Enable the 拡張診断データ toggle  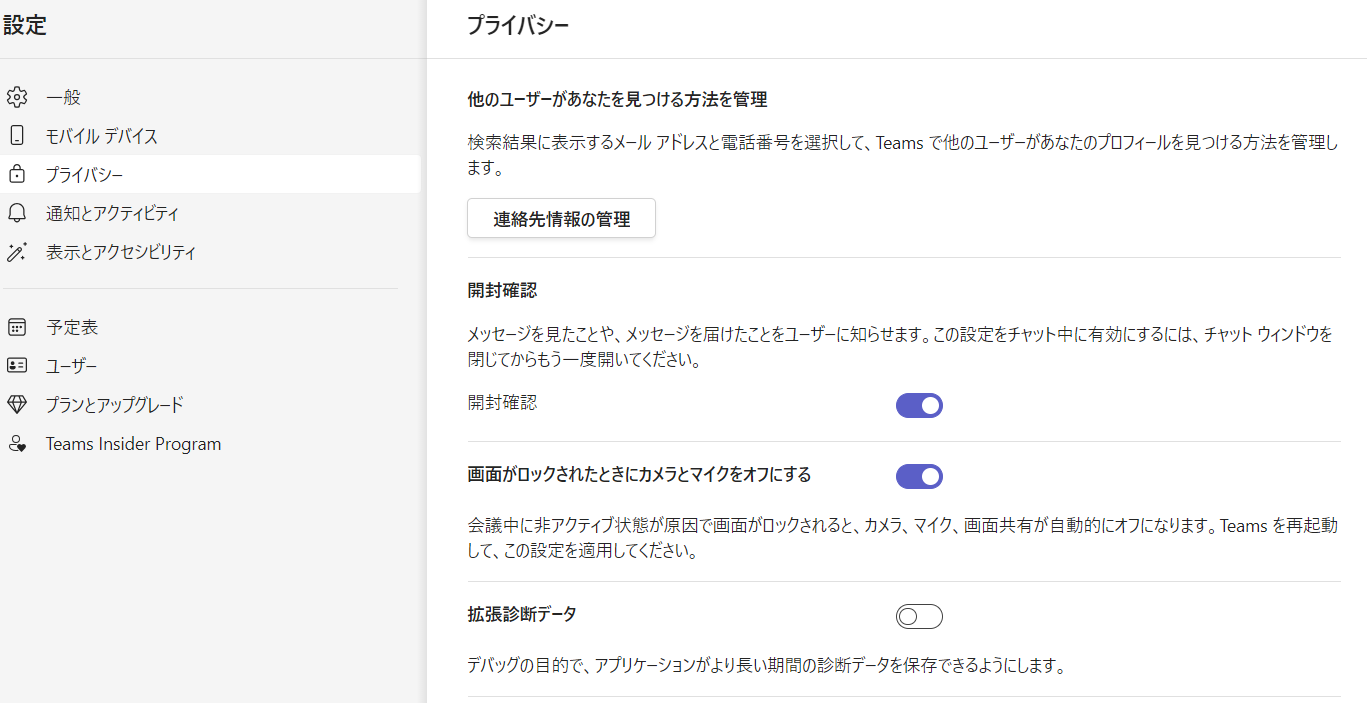coord(919,617)
